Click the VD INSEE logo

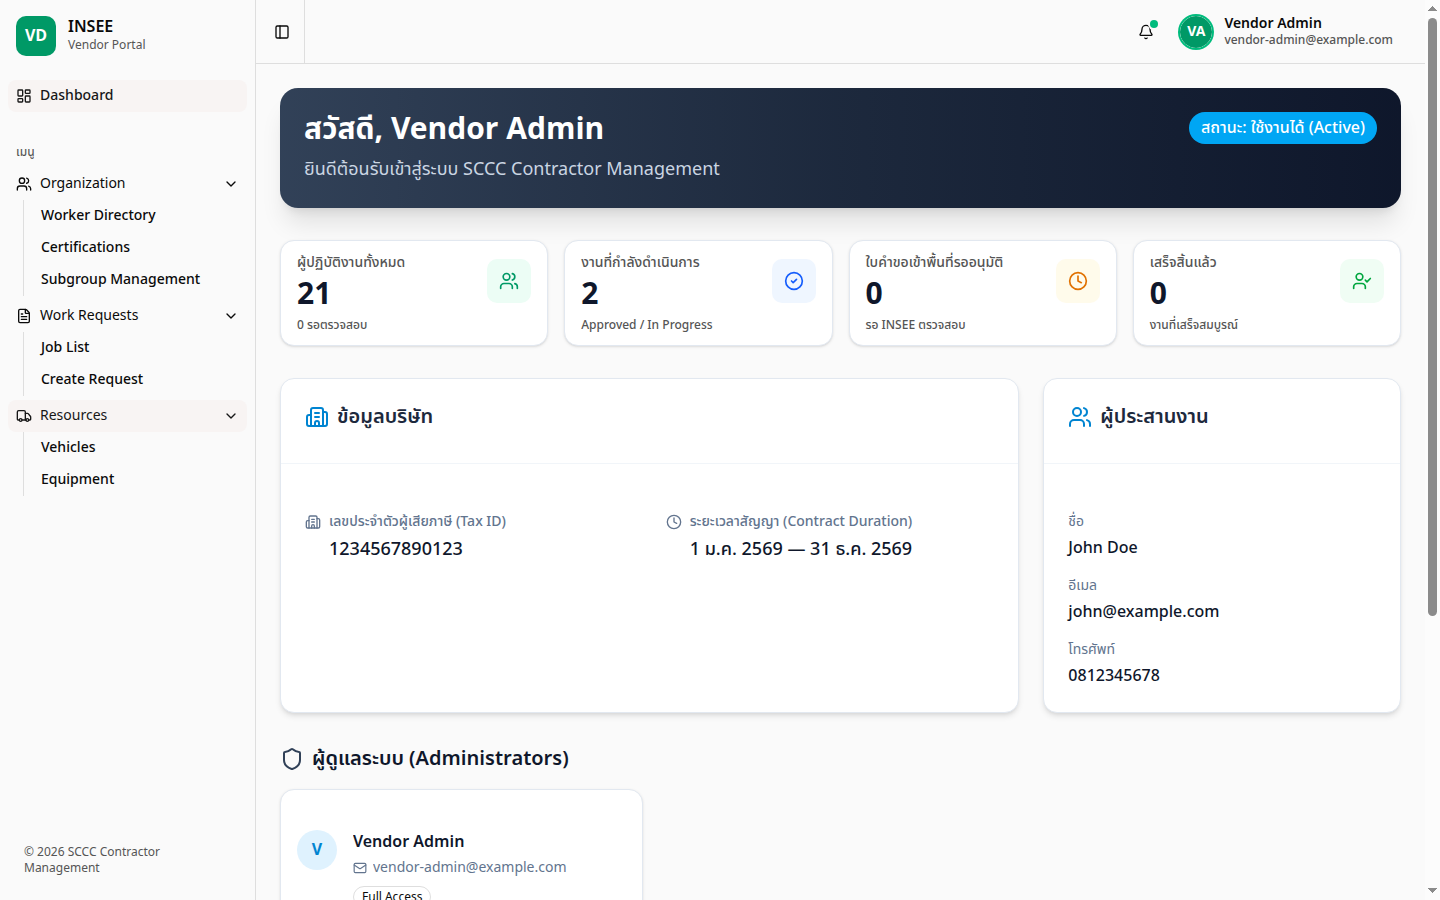(x=36, y=36)
